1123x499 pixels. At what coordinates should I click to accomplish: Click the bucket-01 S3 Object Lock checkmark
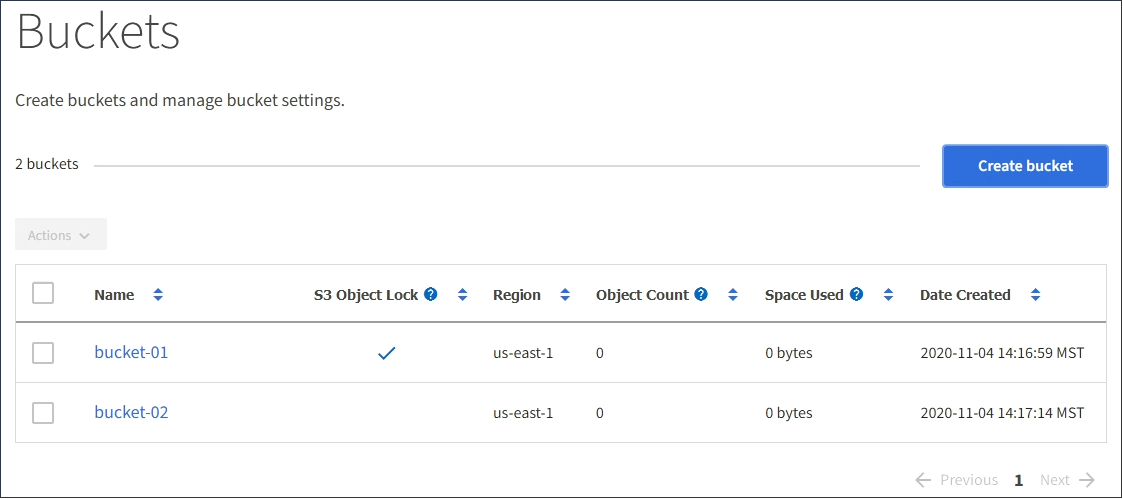pos(386,353)
